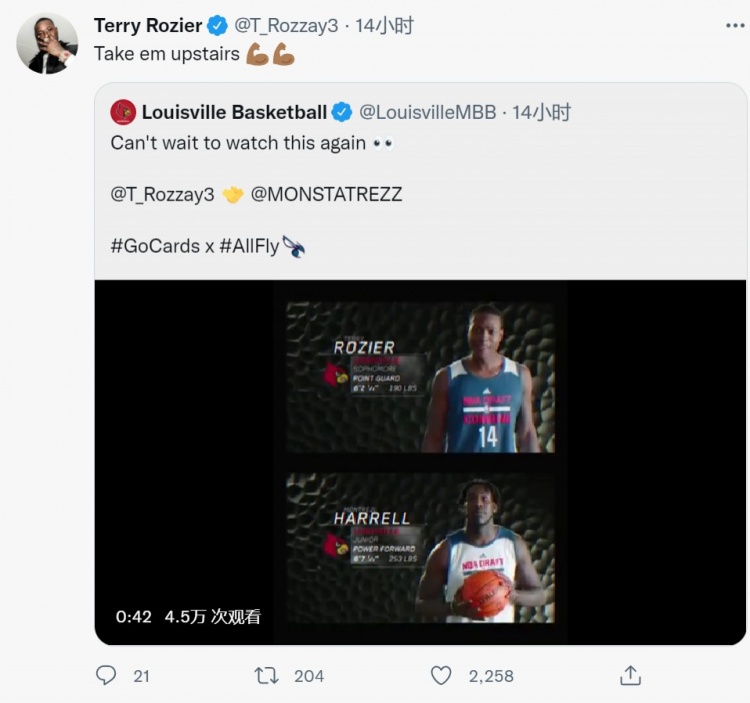Open the reply comment icon
Image resolution: width=750 pixels, height=703 pixels.
106,676
